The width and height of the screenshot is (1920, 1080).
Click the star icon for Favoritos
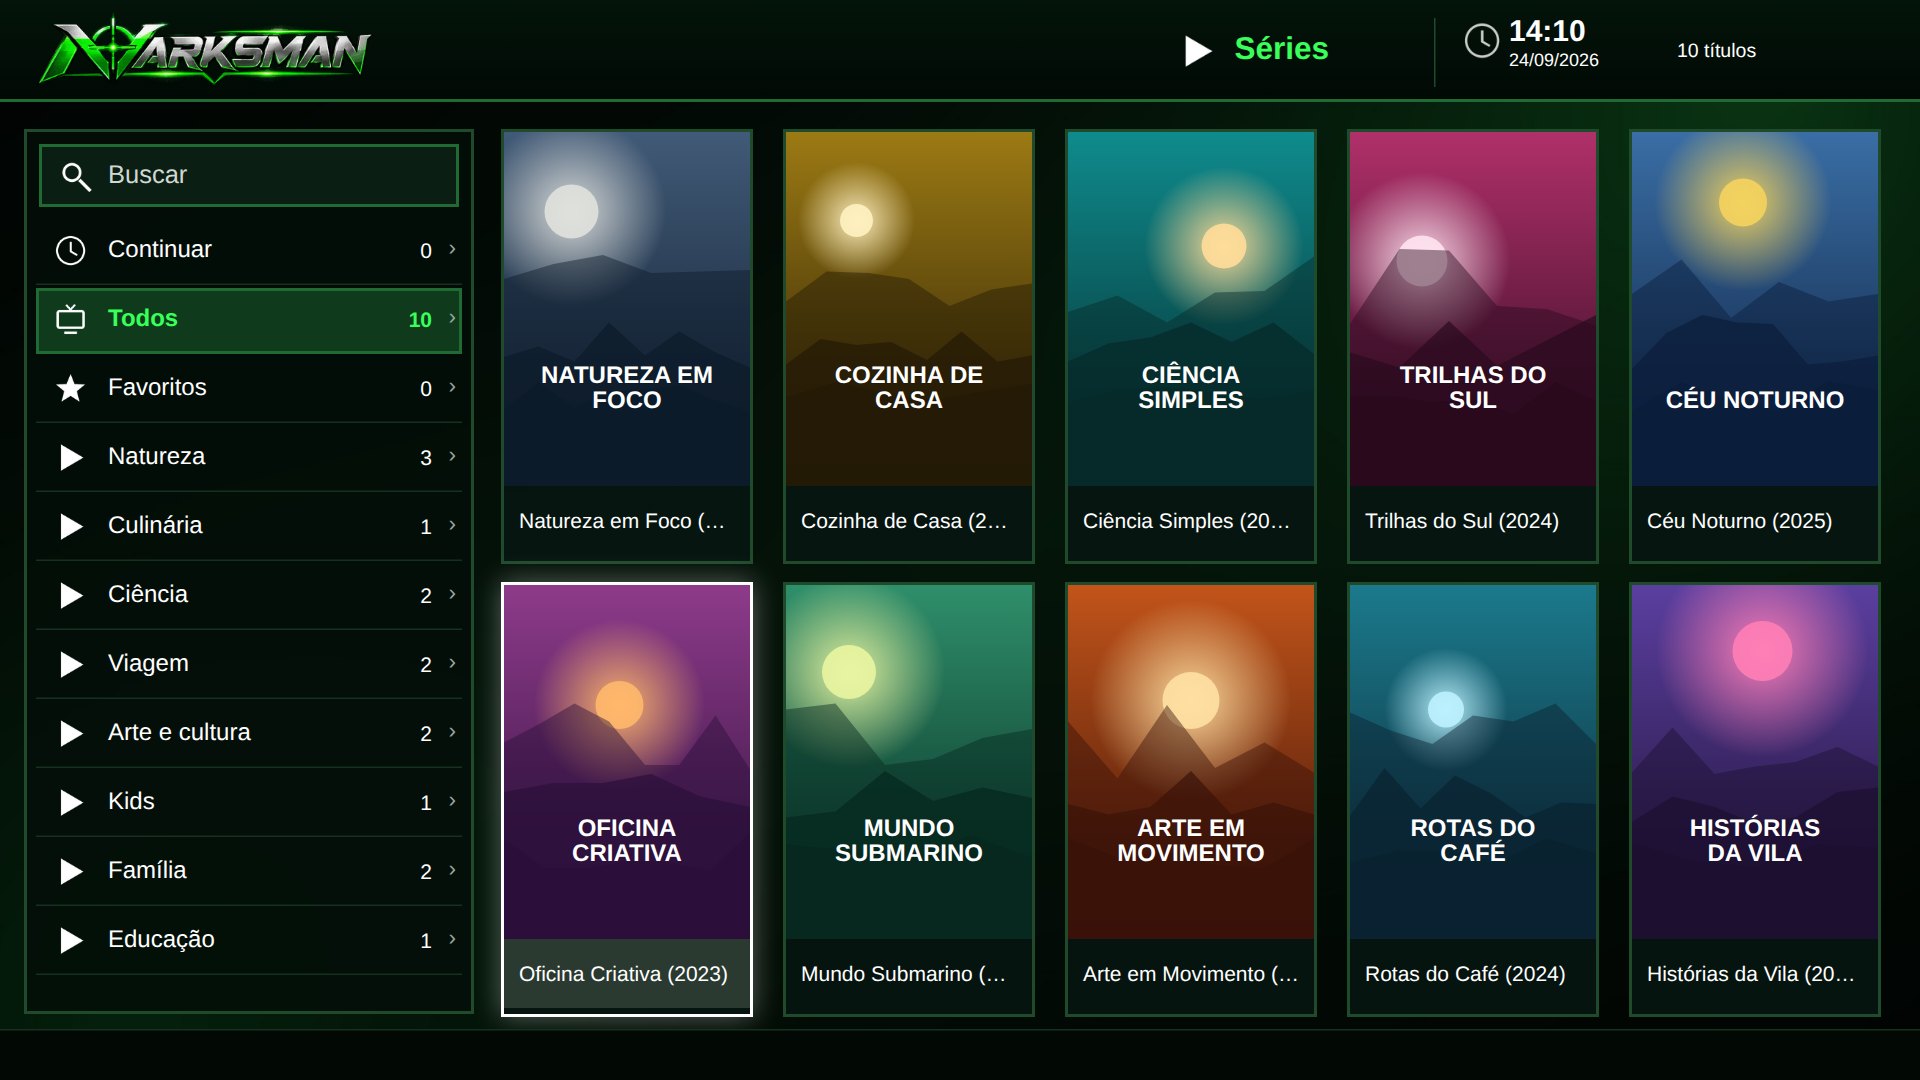70,388
